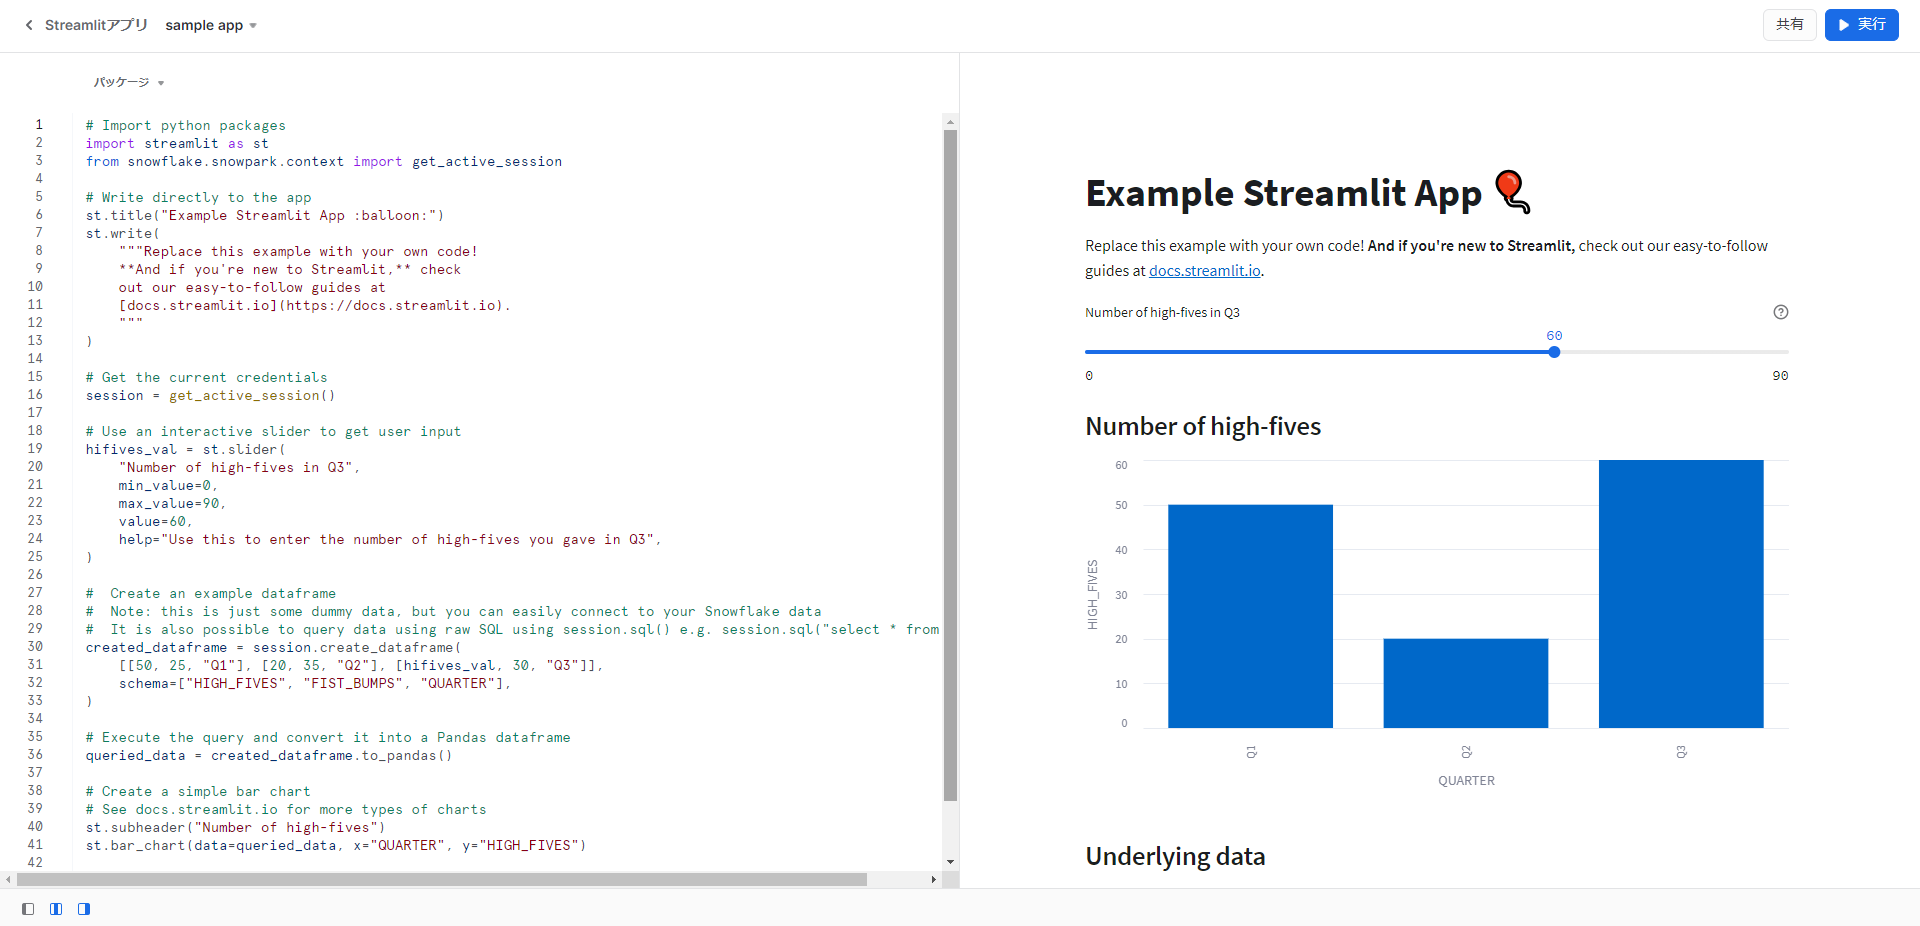Click the Q2 bar in the chart
This screenshot has height=926, width=1920.
1465,683
